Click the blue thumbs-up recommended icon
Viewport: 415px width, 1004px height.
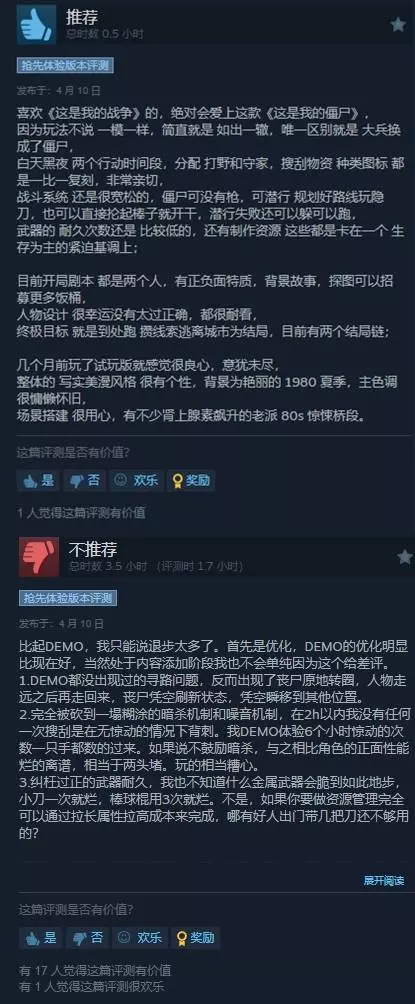[x=37, y=25]
